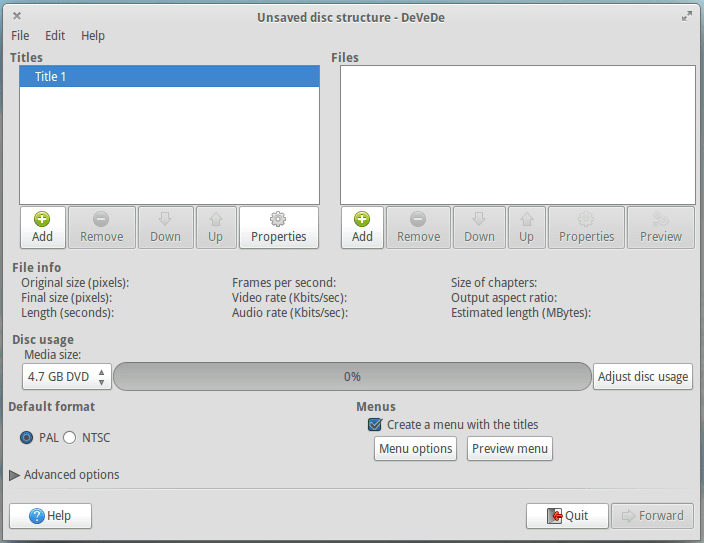Click the Audio rate (Kbits/sec) label
Screen dimensions: 704x543
point(290,313)
